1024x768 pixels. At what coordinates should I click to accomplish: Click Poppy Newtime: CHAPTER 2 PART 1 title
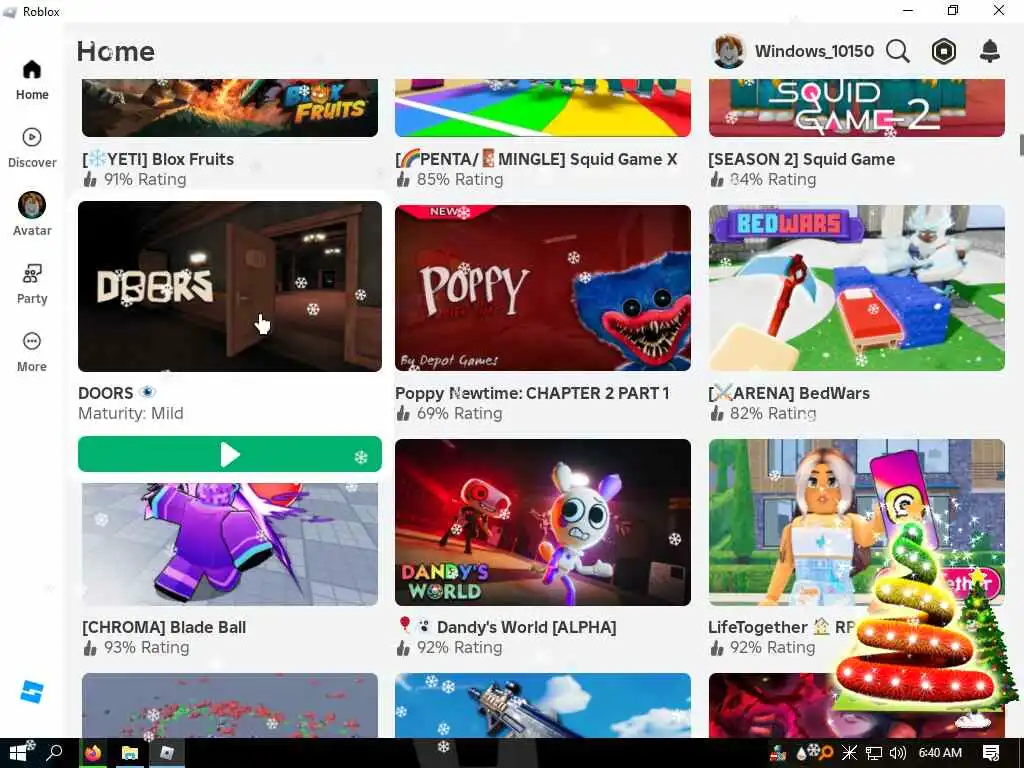[x=532, y=393]
